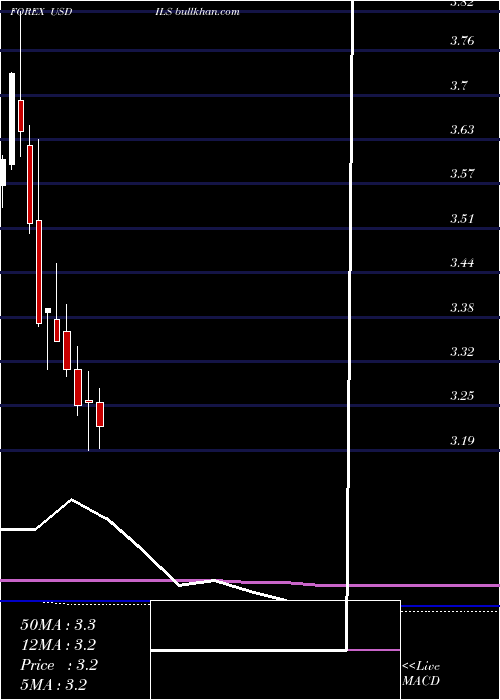Click the 12MA : 3.2 readout

pos(58,645)
